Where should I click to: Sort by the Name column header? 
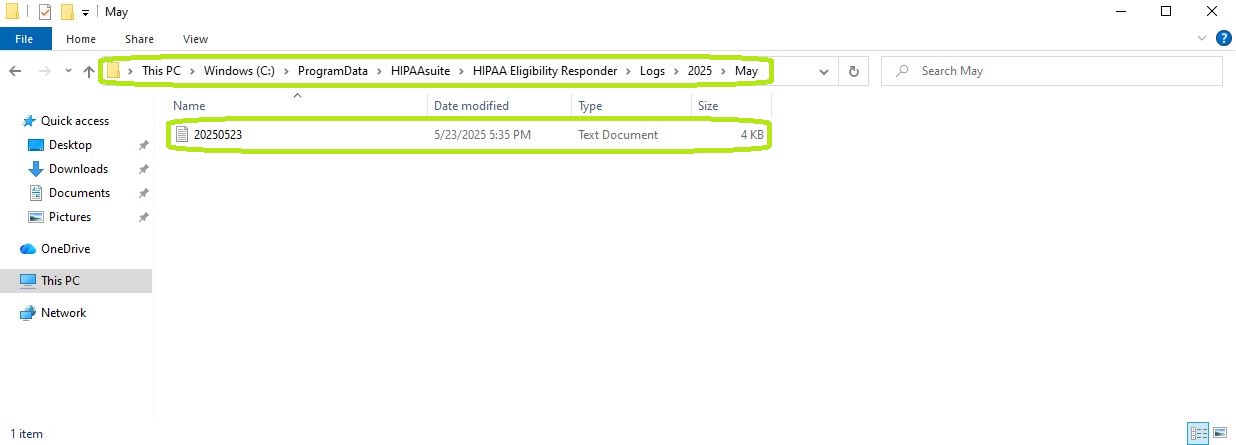298,105
